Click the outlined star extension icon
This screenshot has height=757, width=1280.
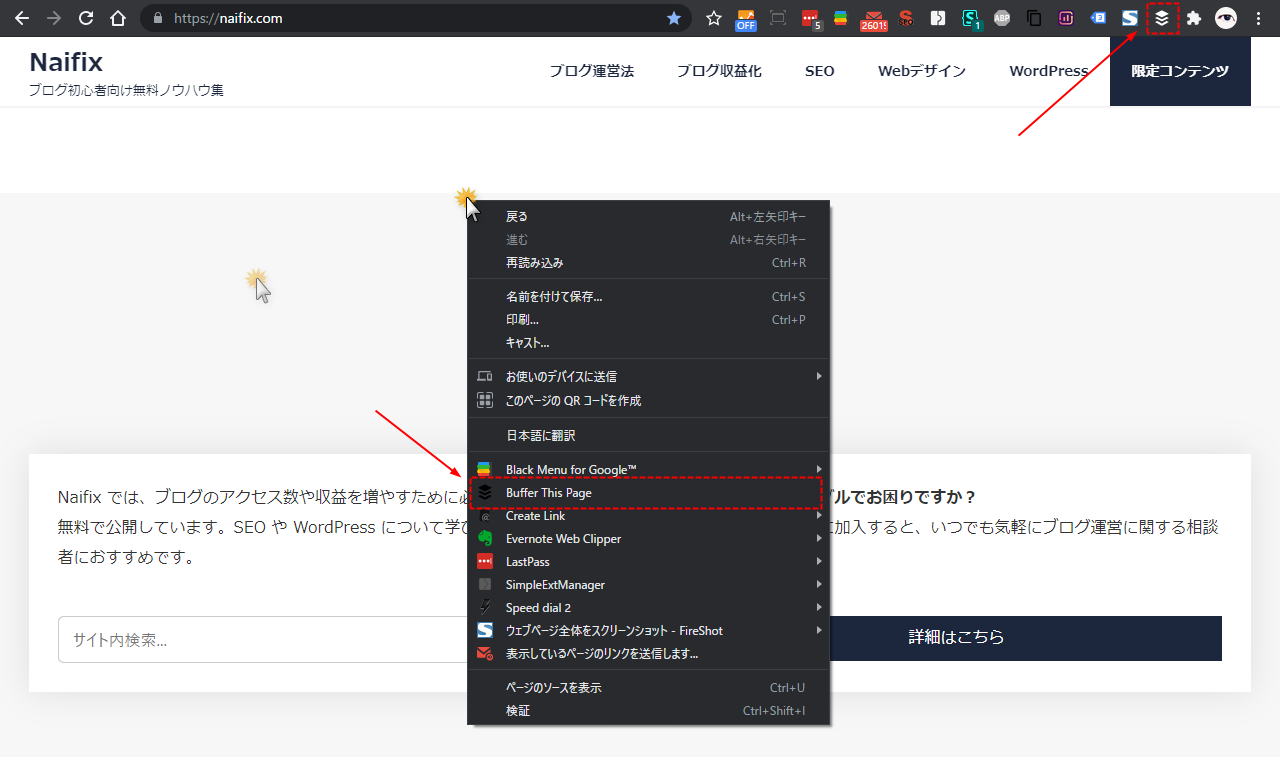coord(714,18)
